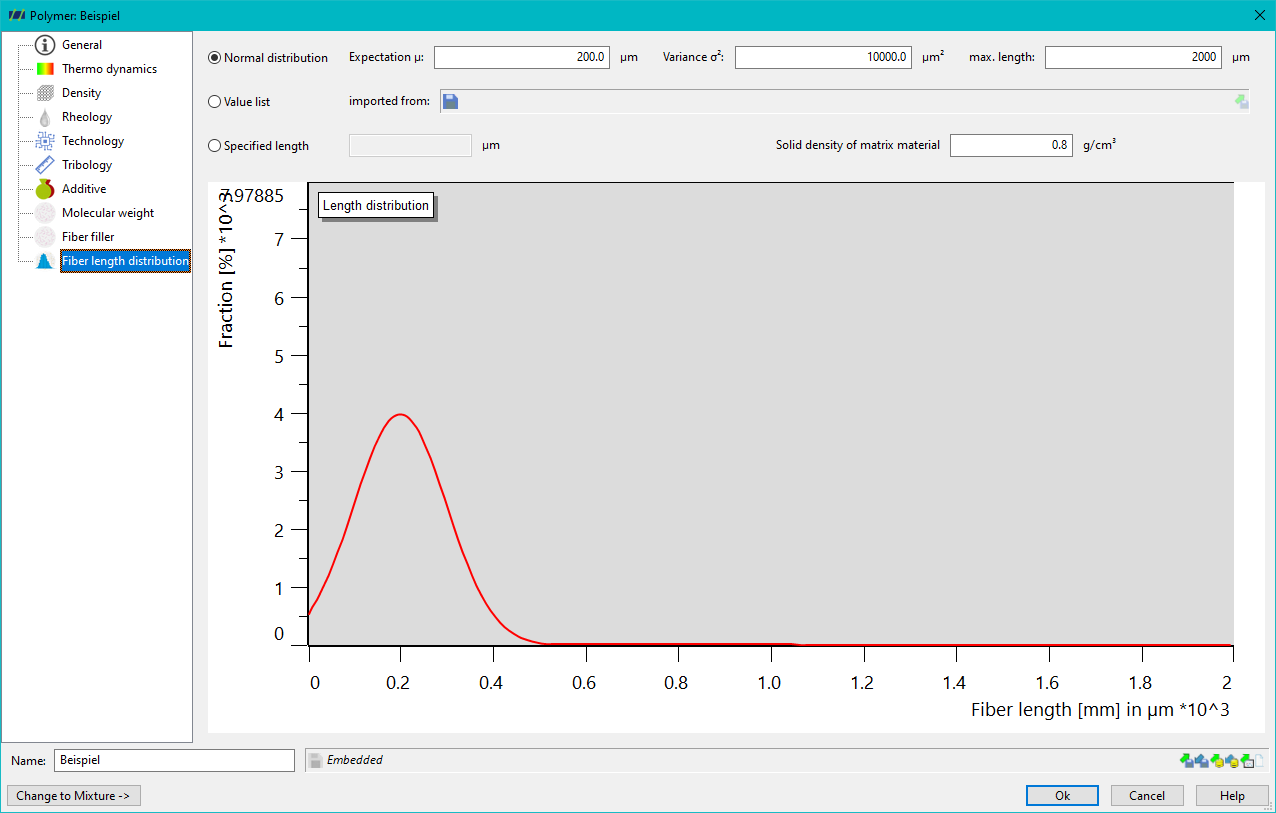Confirm with the Ok button
The height and width of the screenshot is (813, 1276).
(1062, 796)
